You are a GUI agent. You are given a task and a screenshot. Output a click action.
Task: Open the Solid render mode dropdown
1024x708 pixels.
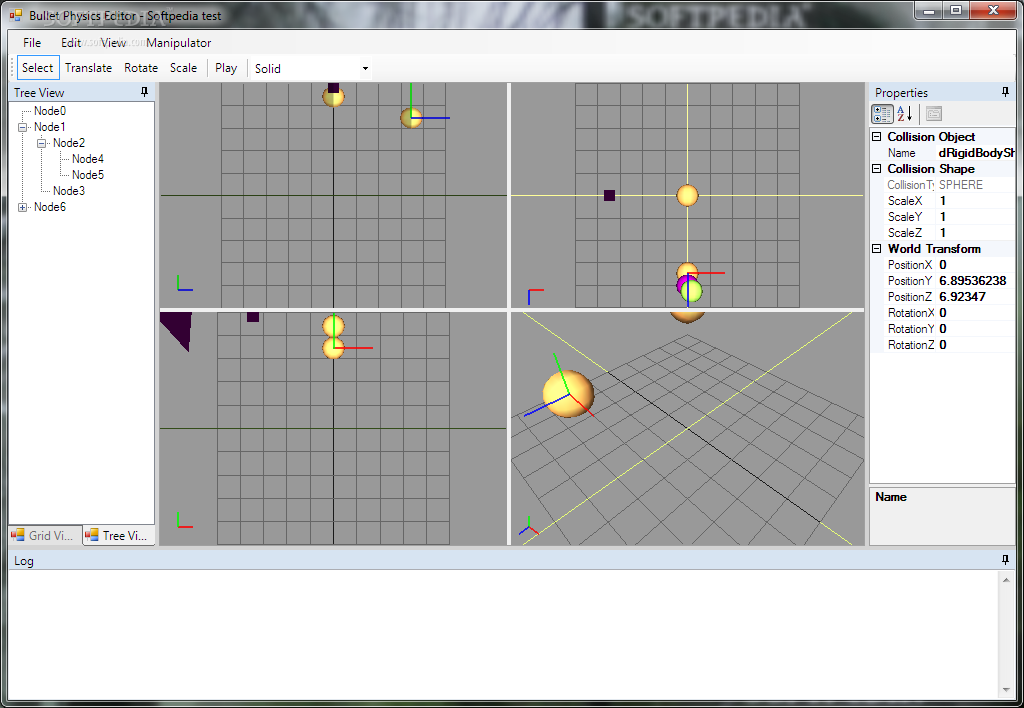[365, 69]
